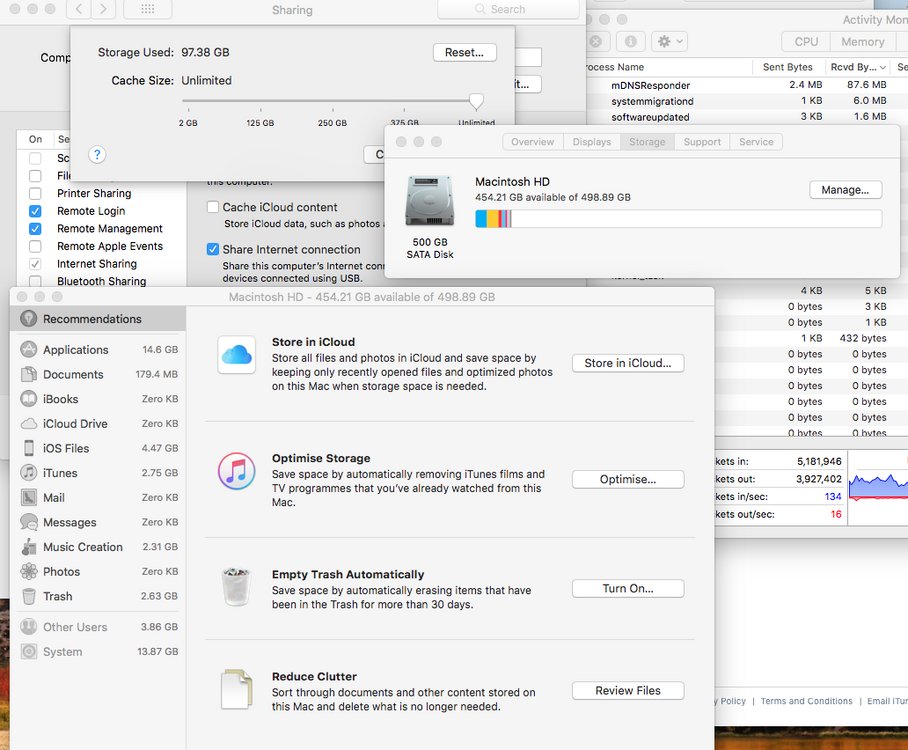
Task: Open iOS Files category in sidebar
Action: 98,448
